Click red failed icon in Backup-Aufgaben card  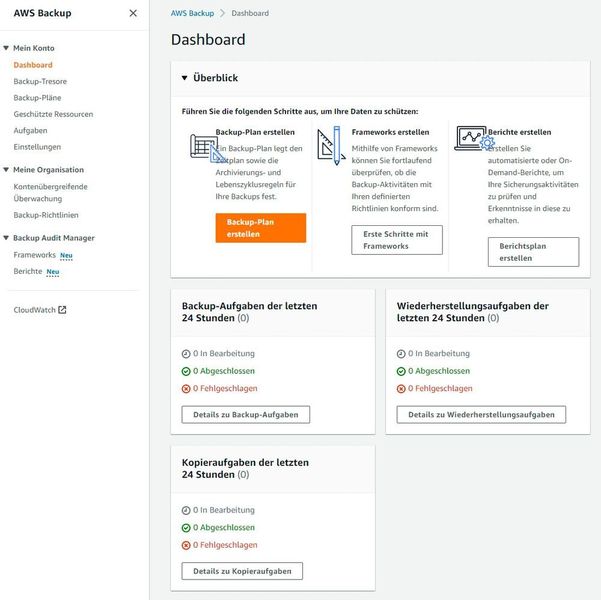pyautogui.click(x=186, y=389)
